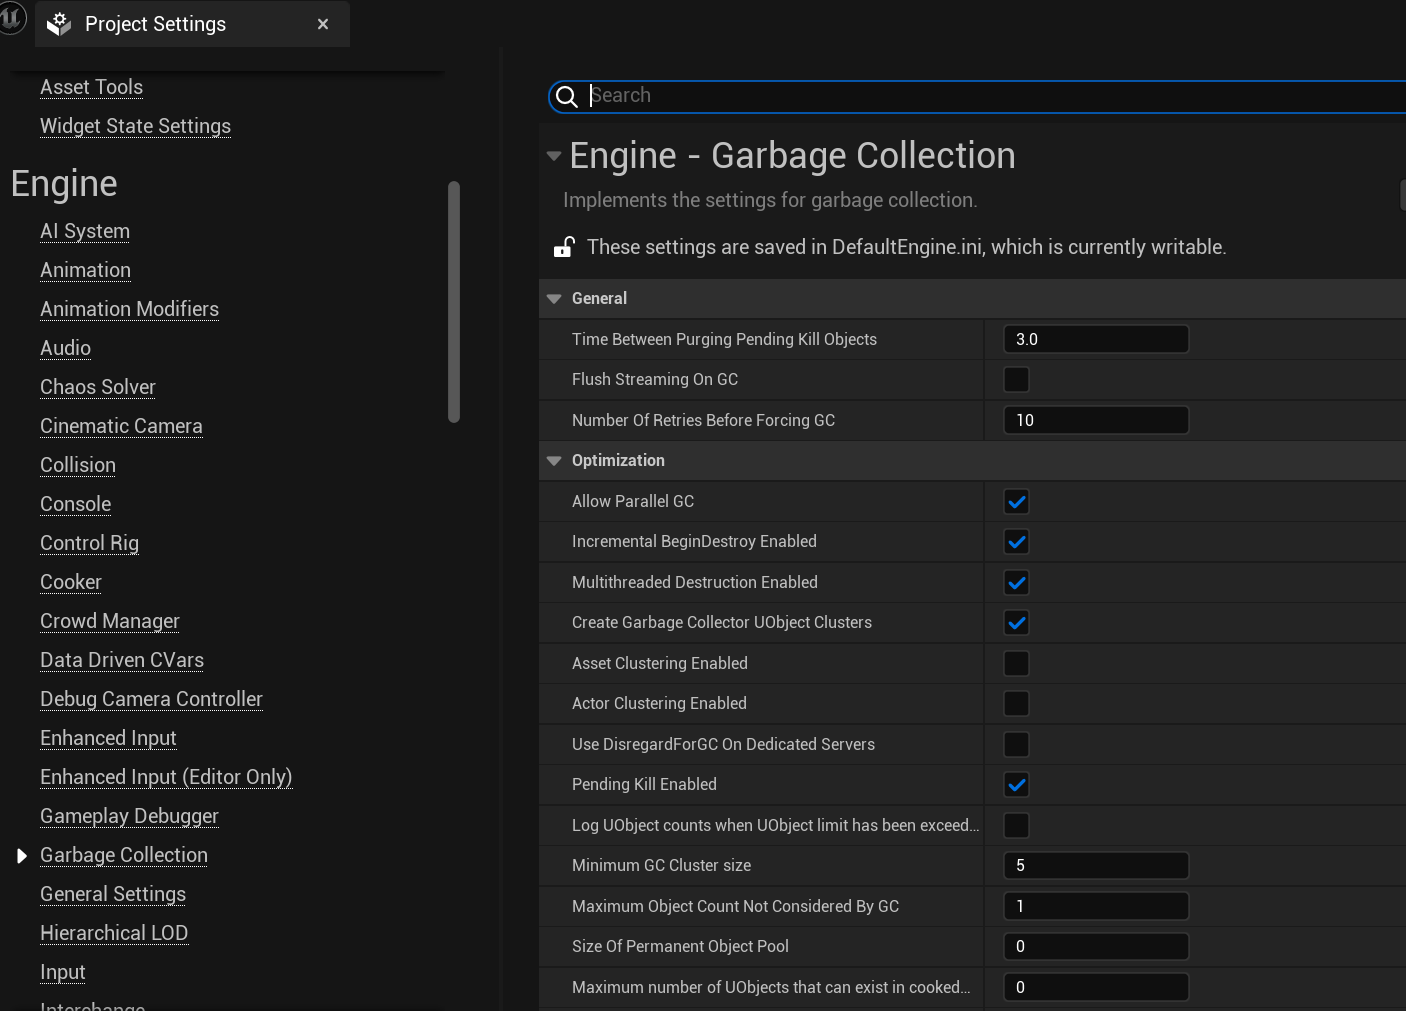Collapse the General section
Viewport: 1406px width, 1011px height.
(554, 299)
